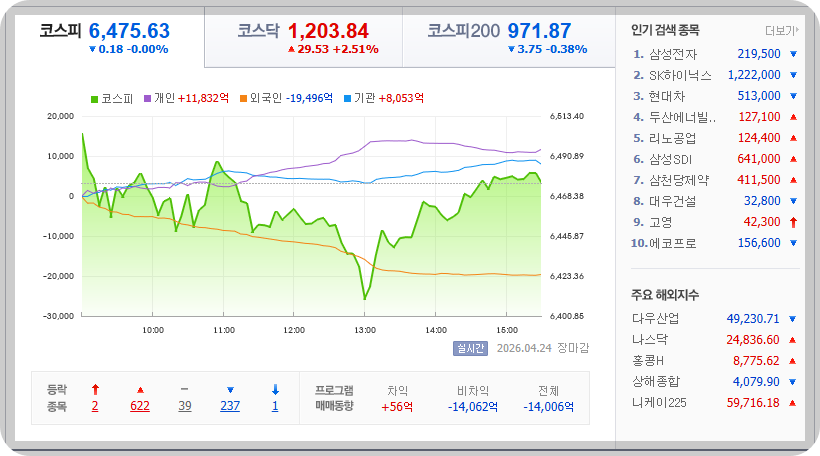Open the 상해종합 overseas index
Viewport: 820px width, 456px height.
[x=655, y=382]
